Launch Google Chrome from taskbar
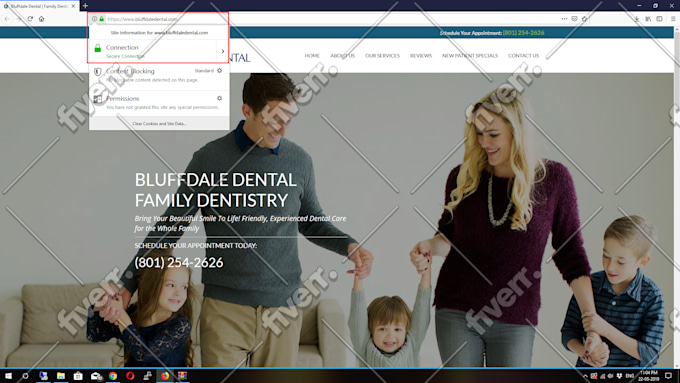The width and height of the screenshot is (680, 383). 113,376
